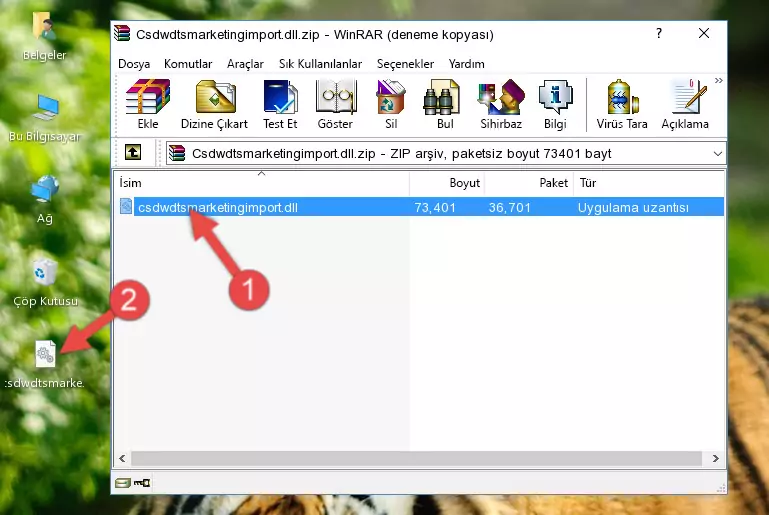Sort by the Boyut column header

coord(447,182)
